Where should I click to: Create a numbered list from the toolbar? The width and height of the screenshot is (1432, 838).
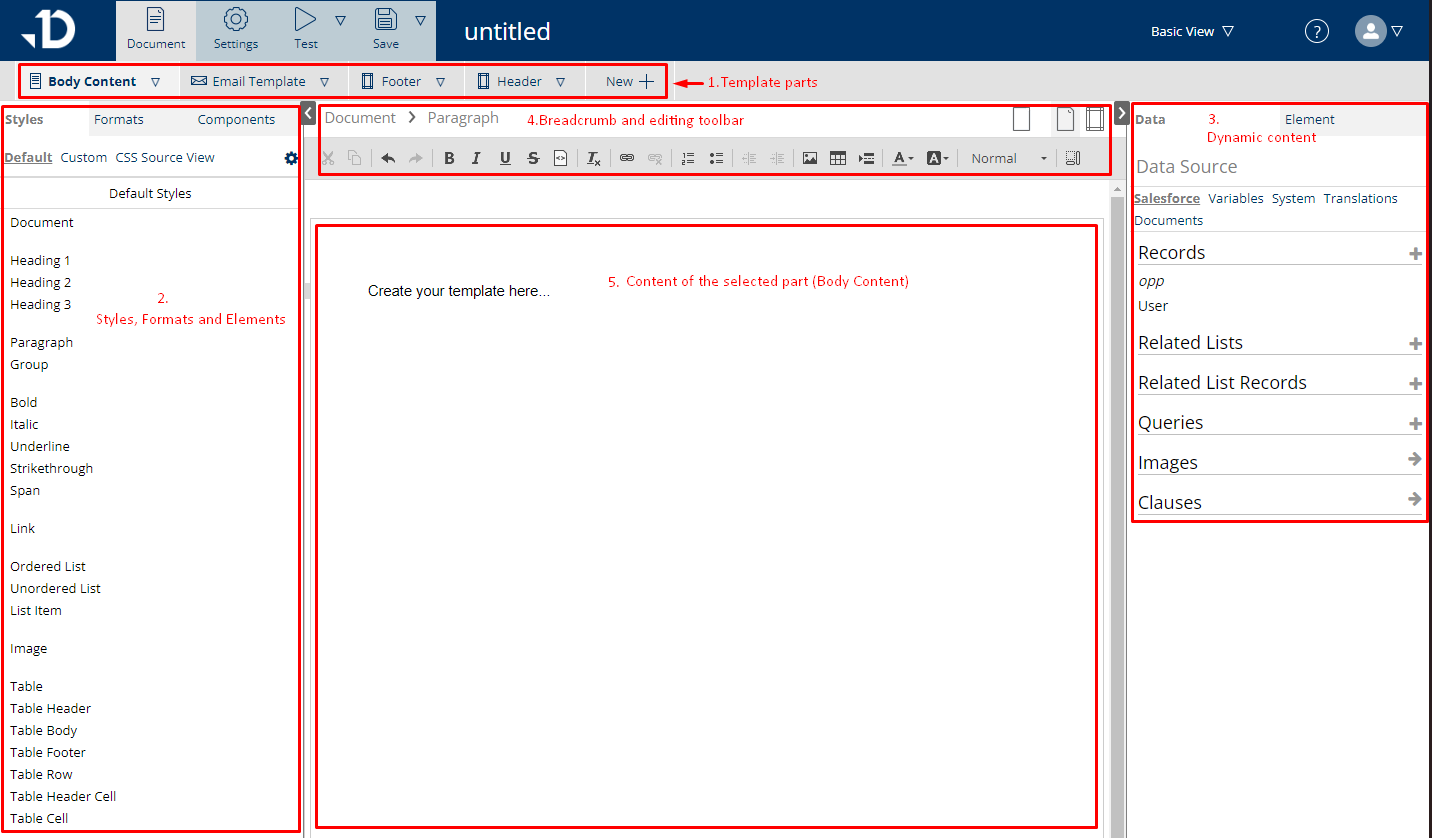click(687, 158)
